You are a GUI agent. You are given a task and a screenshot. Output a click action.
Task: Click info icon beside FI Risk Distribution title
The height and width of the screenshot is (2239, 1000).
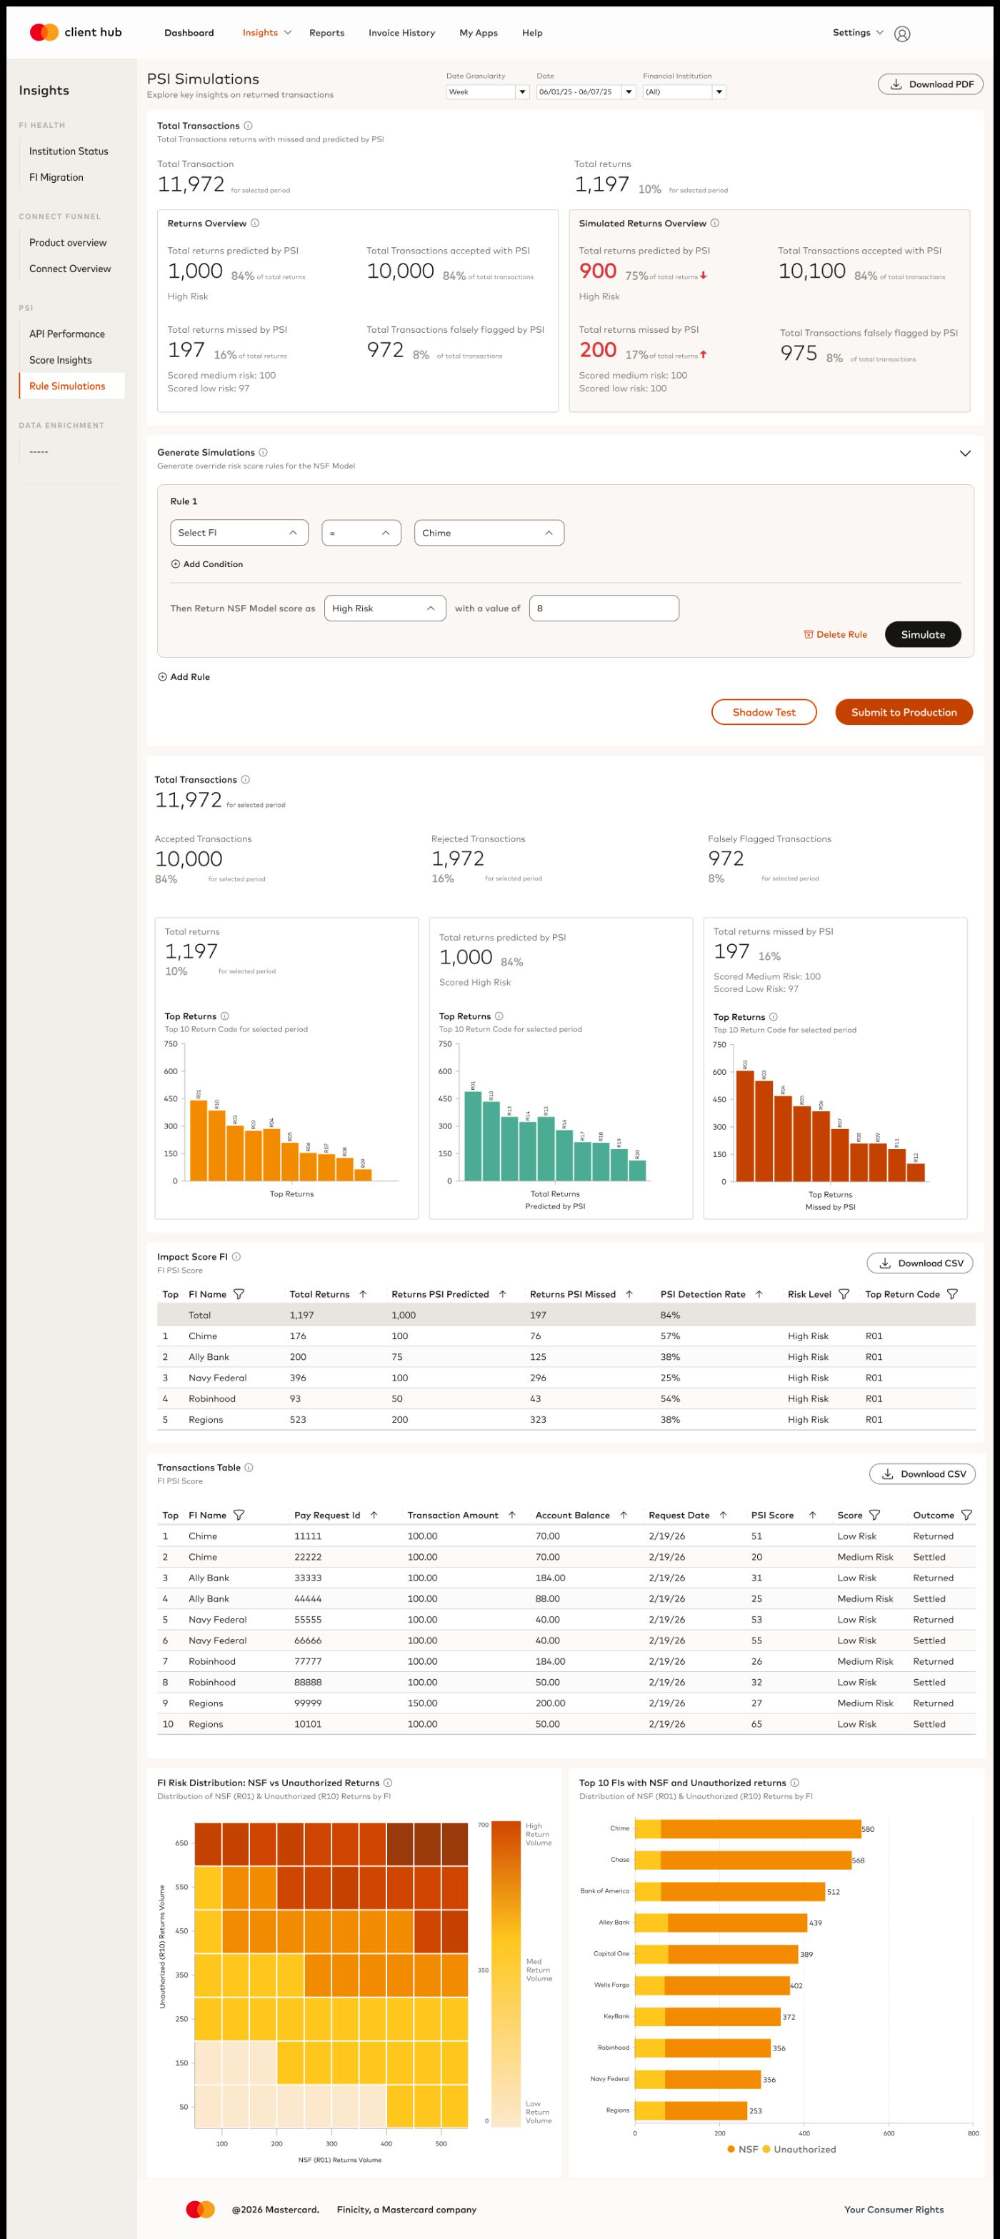coord(388,1783)
